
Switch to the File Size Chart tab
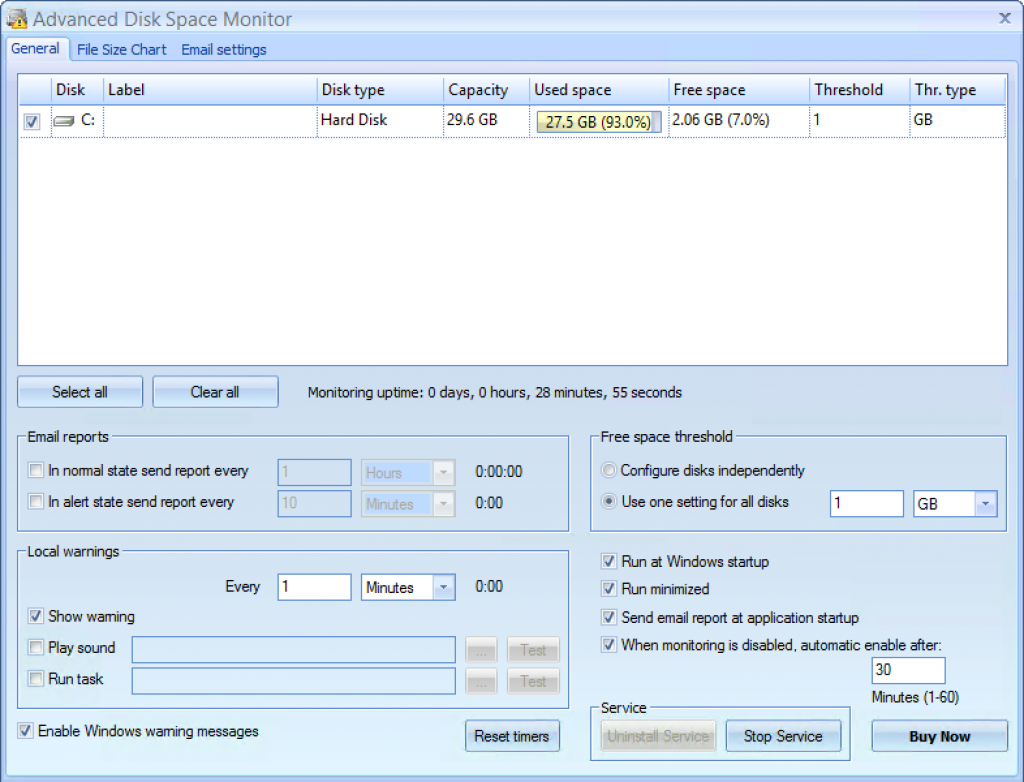[121, 49]
